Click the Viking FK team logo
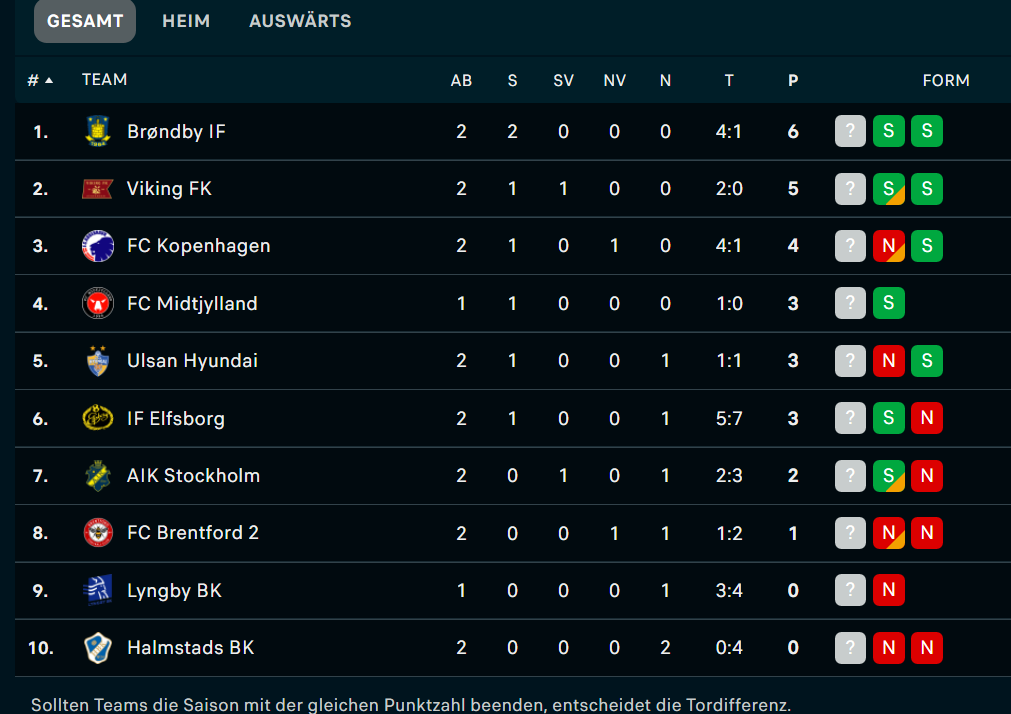Viewport: 1011px width, 714px height. [x=98, y=189]
